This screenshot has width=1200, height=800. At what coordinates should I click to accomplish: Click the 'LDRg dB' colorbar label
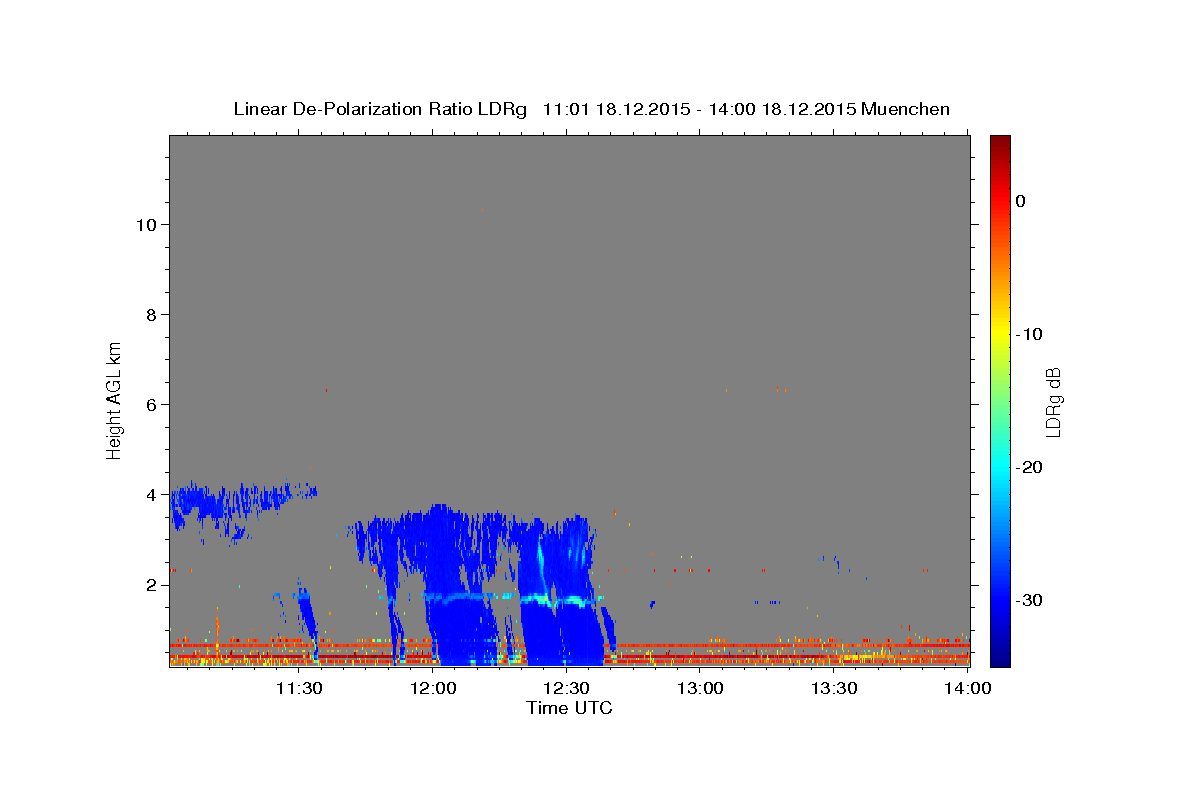[1052, 401]
